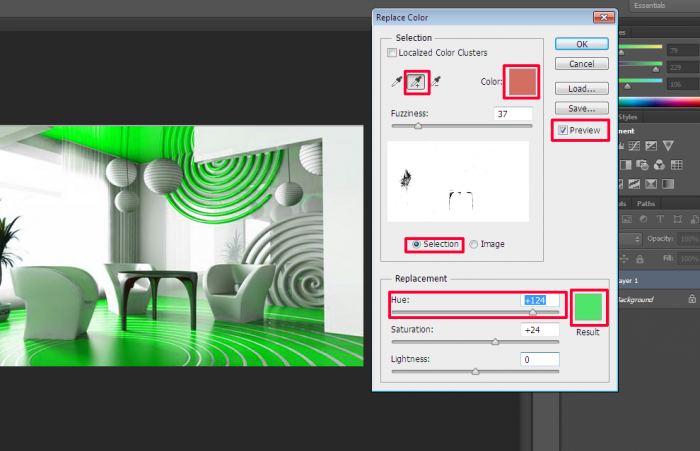
Task: Add a Black & White adjustment
Action: pos(626,165)
